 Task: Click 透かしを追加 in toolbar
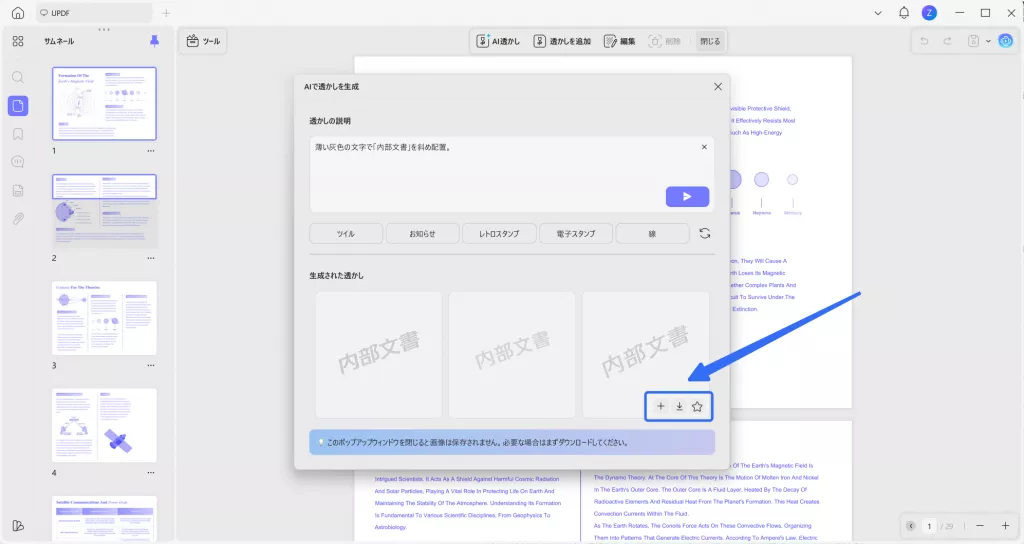[x=562, y=41]
